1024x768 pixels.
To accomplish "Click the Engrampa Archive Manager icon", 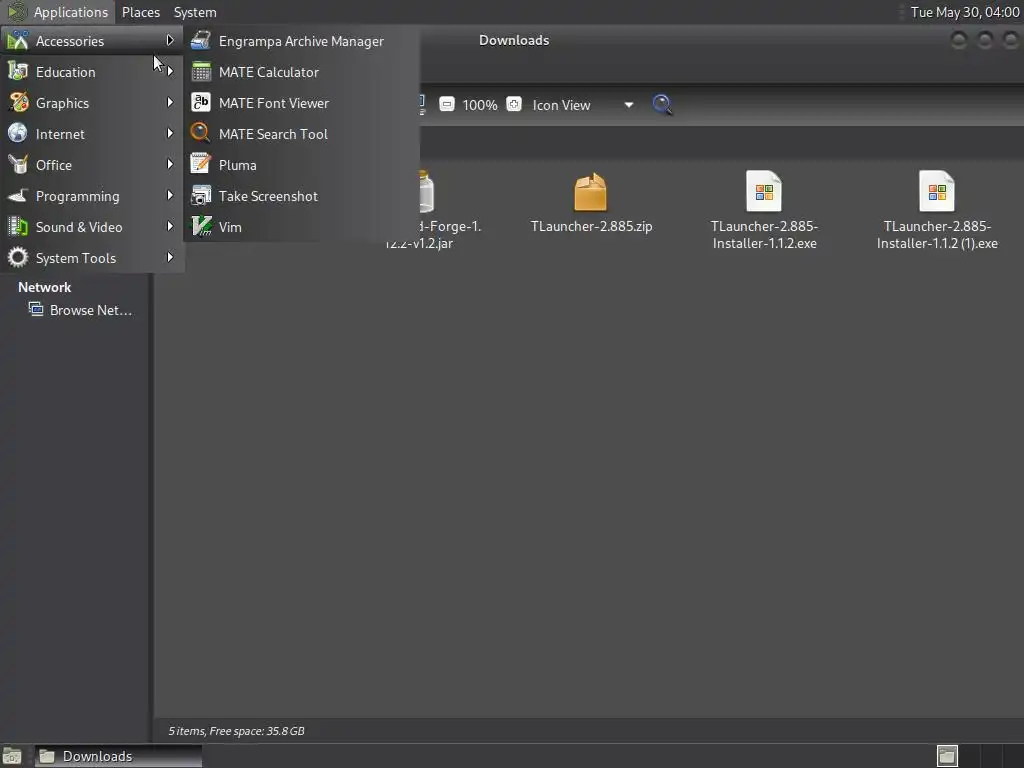I will 200,40.
